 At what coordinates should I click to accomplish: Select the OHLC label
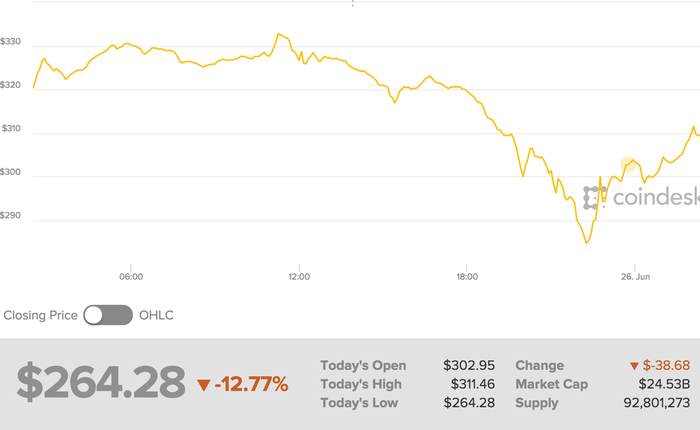[x=156, y=315]
